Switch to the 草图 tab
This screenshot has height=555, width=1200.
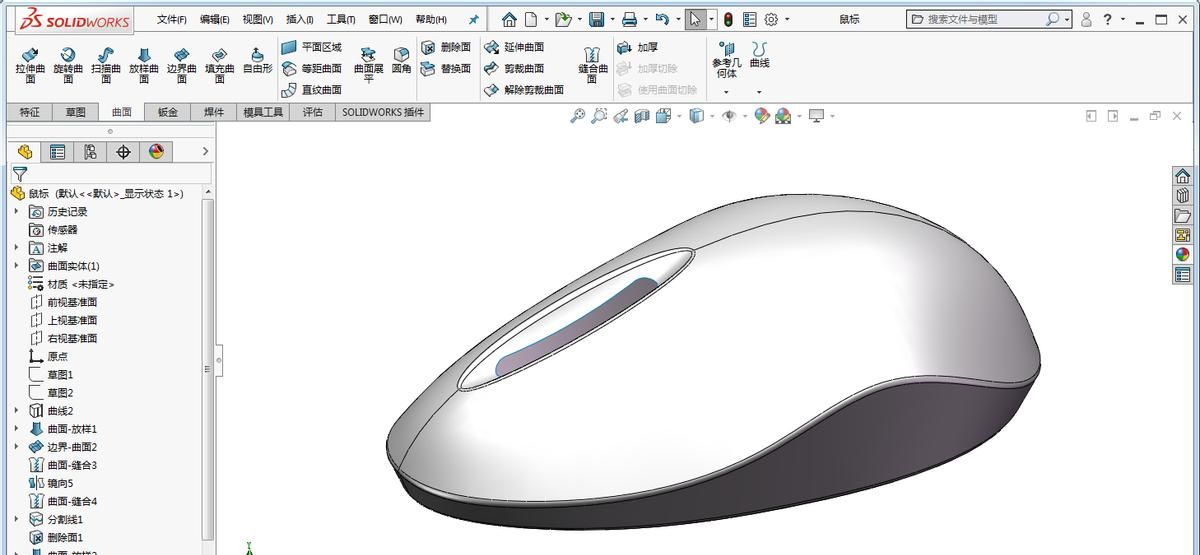[76, 112]
